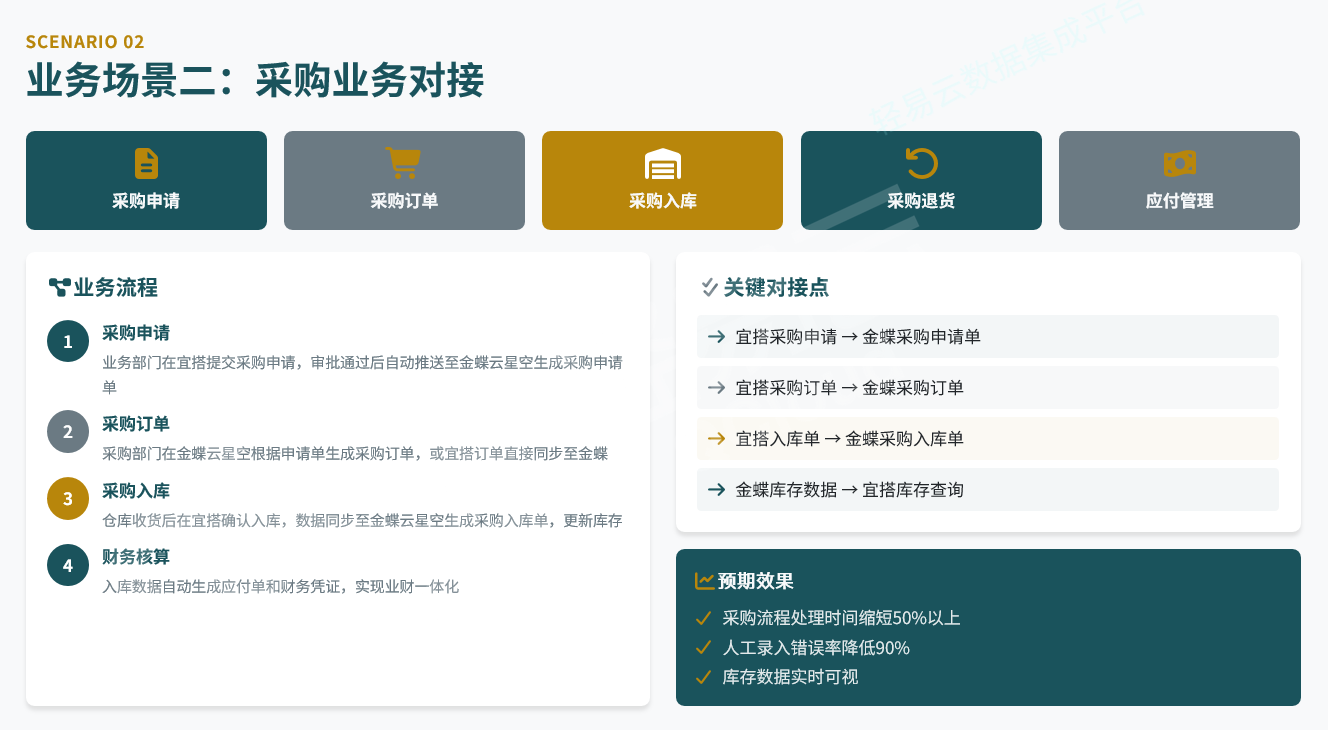
Task: Click the step 1 number circle
Action: (x=68, y=341)
